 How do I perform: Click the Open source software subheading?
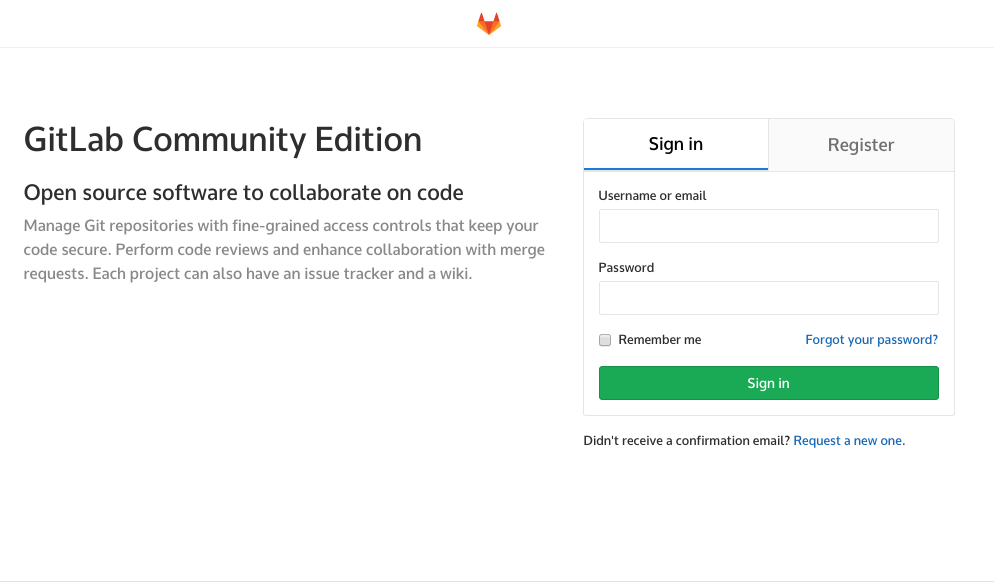tap(243, 193)
